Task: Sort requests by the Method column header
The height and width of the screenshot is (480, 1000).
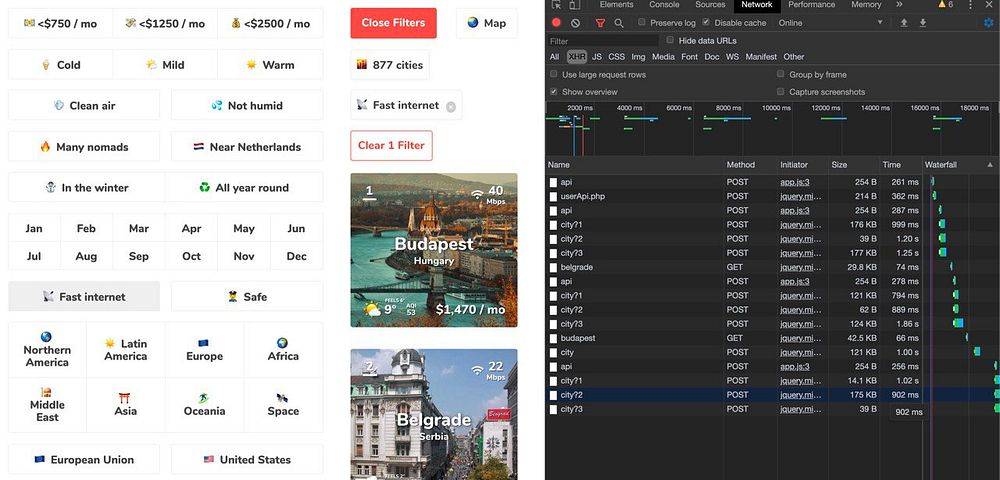Action: 751,164
